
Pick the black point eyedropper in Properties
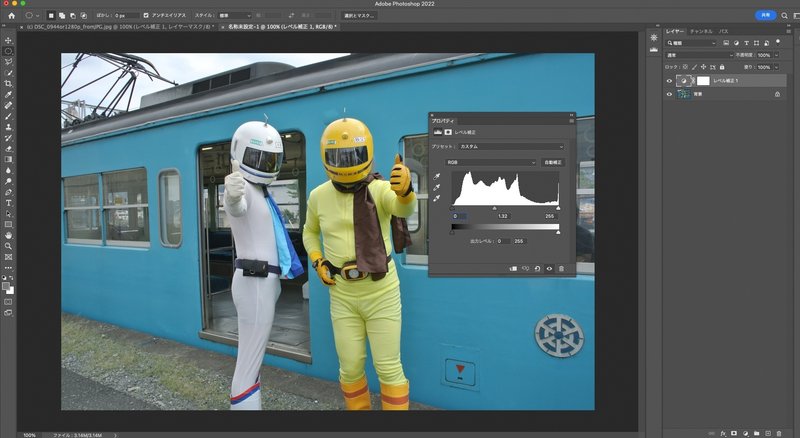(x=436, y=177)
